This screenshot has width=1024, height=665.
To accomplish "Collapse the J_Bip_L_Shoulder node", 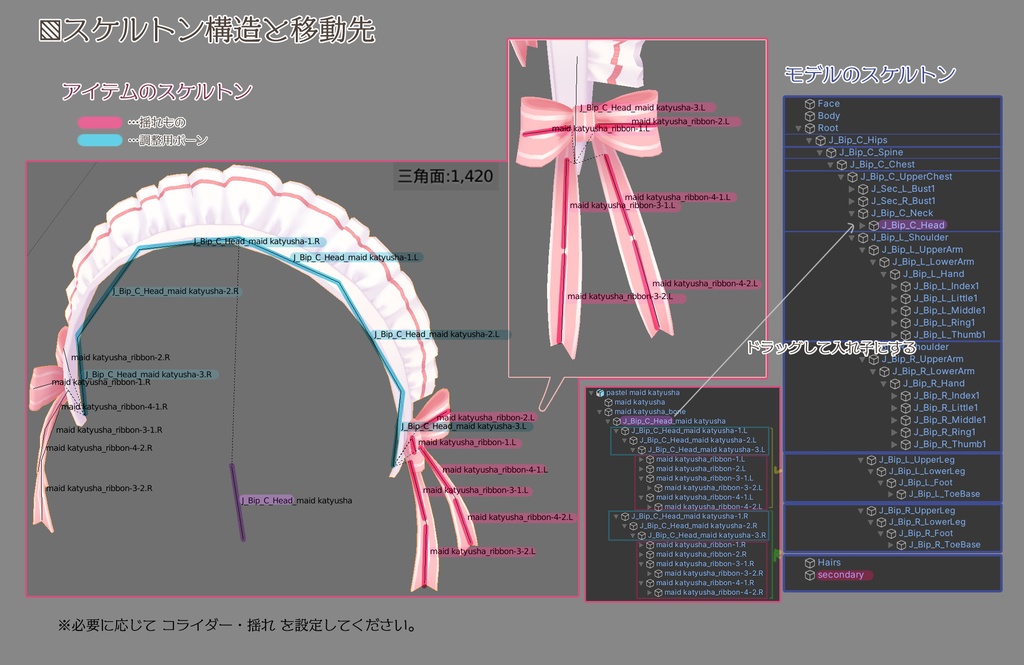I will (x=852, y=238).
